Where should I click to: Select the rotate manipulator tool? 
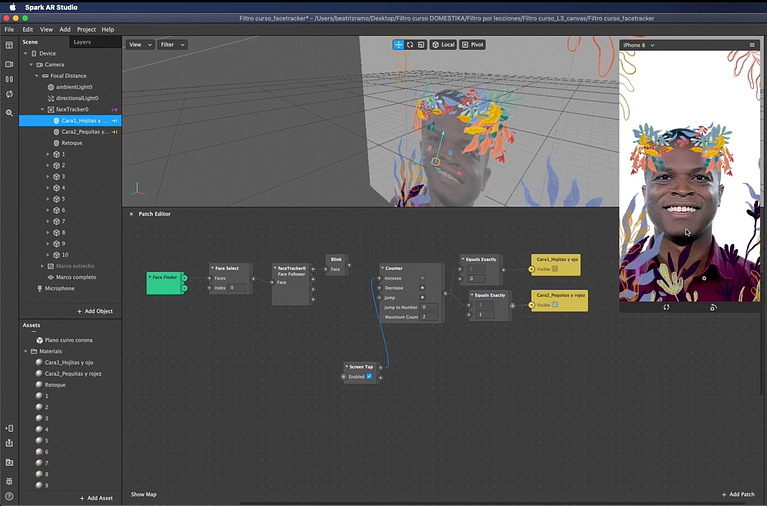coord(410,45)
